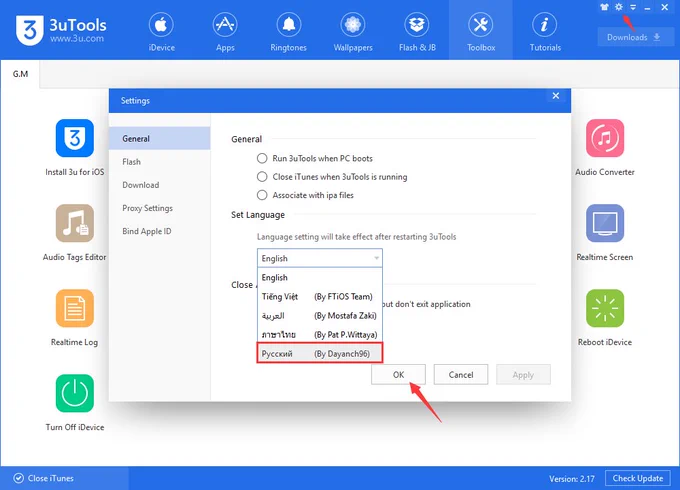Open the Wallpapers section

coord(353,31)
